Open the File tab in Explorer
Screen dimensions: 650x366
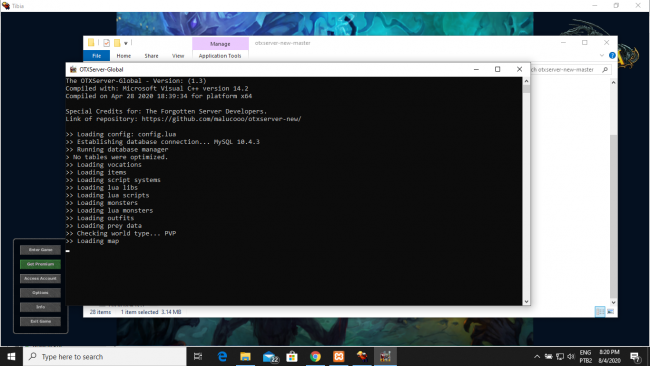(x=97, y=56)
